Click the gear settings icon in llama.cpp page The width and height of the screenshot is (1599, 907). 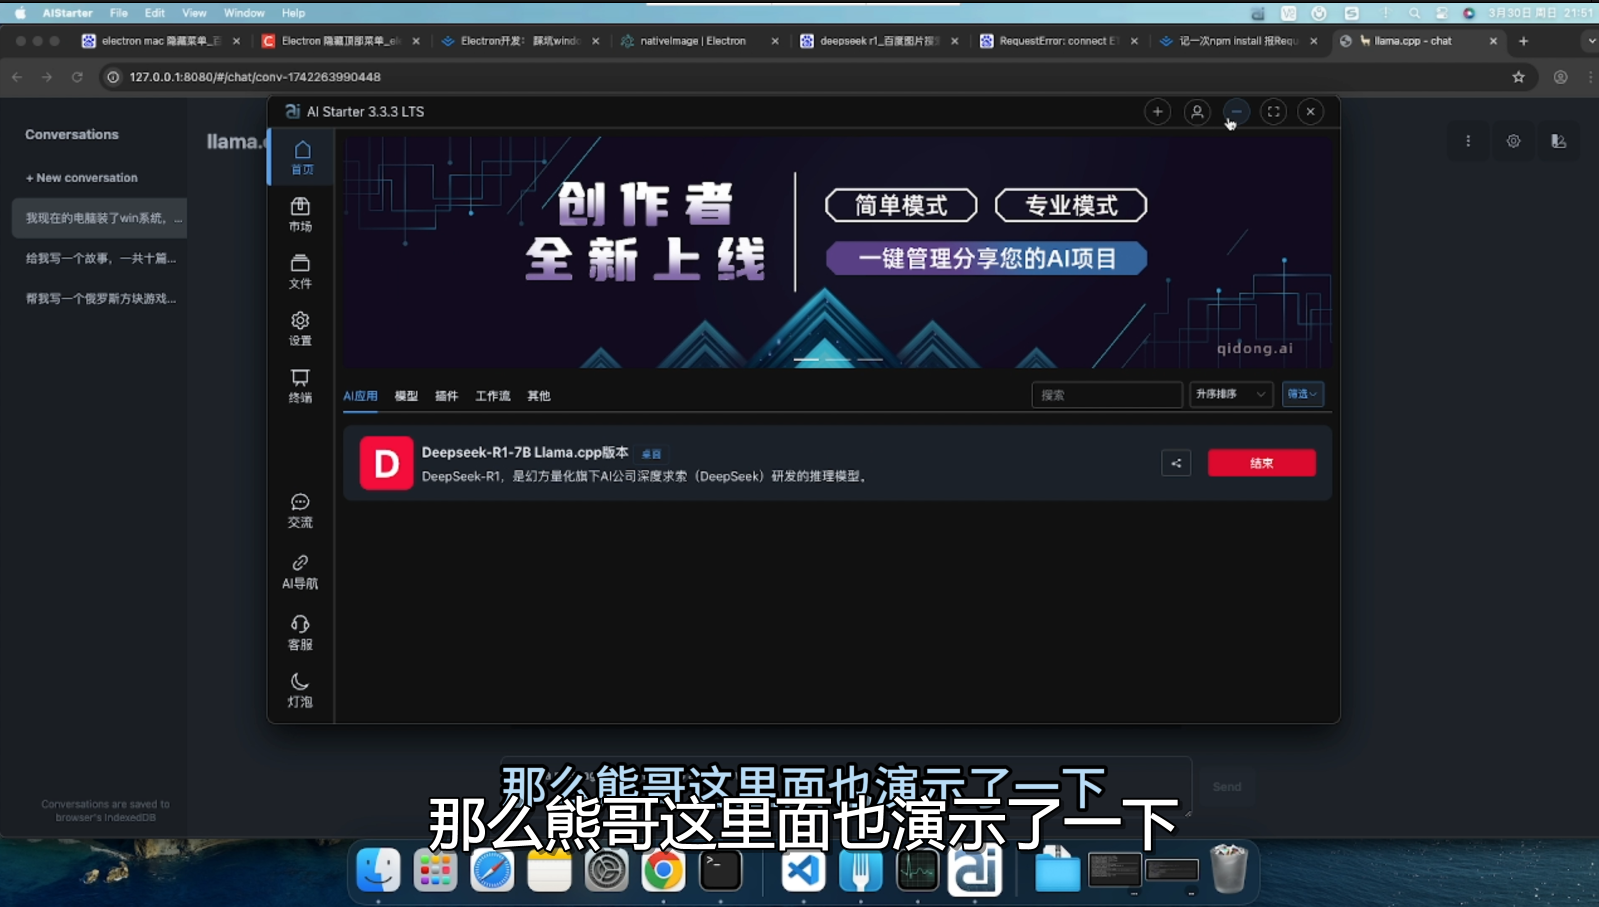[x=1513, y=141]
